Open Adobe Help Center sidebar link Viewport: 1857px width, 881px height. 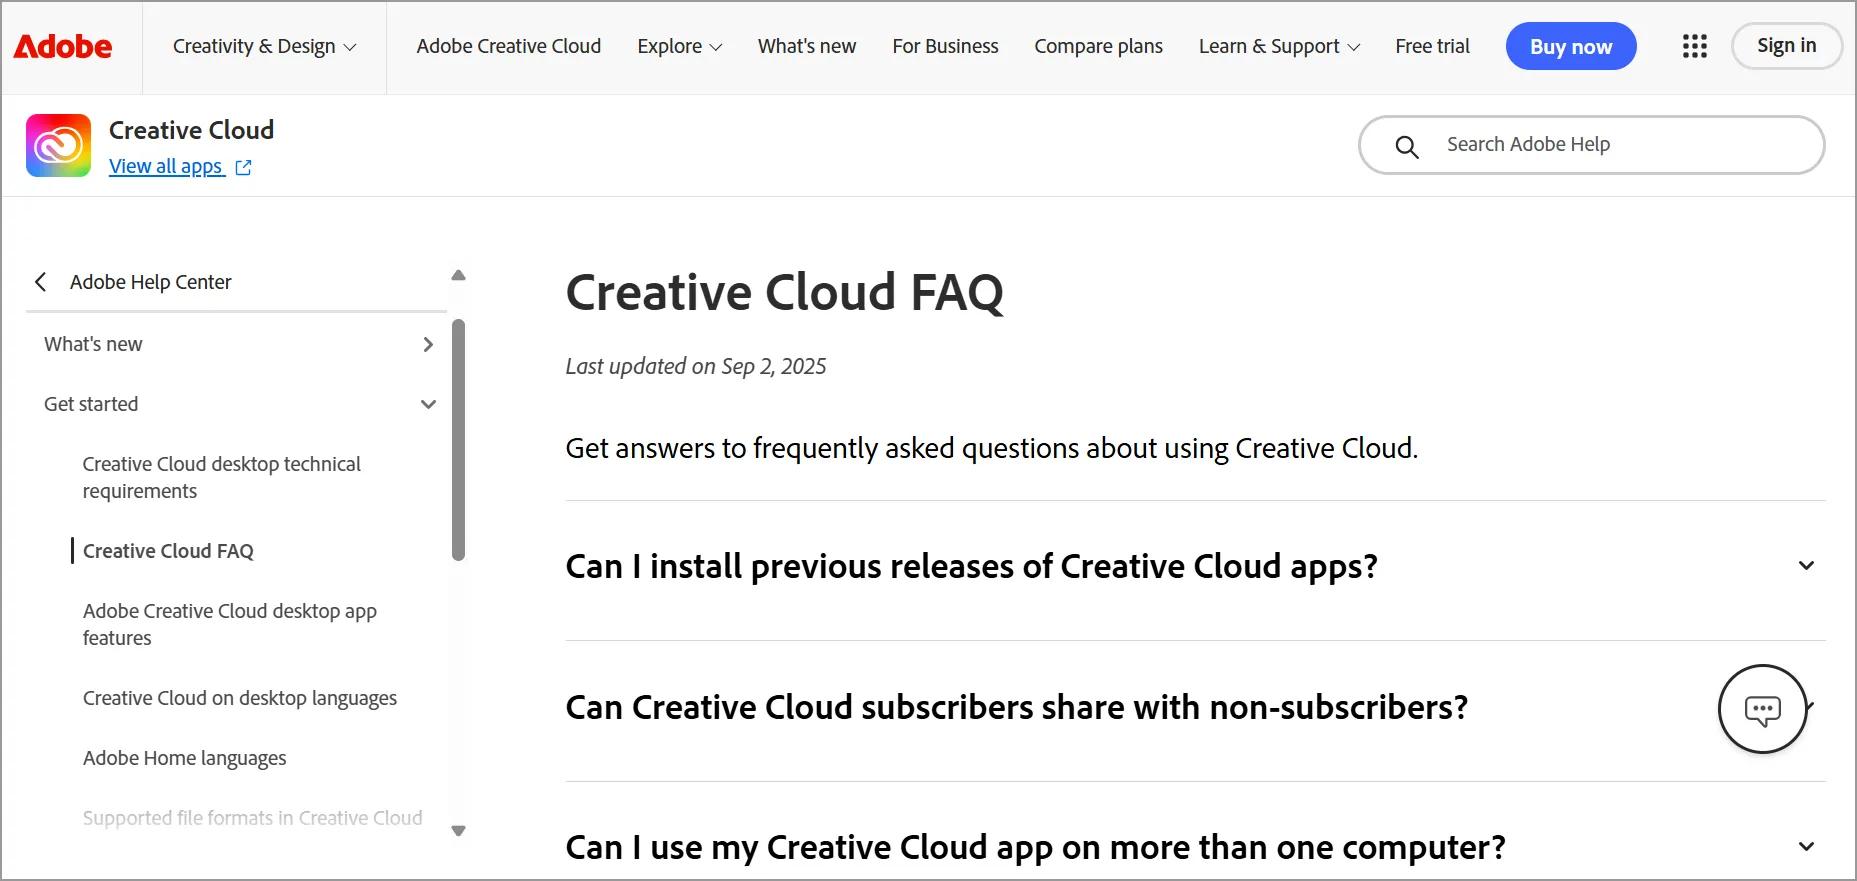[x=150, y=282]
